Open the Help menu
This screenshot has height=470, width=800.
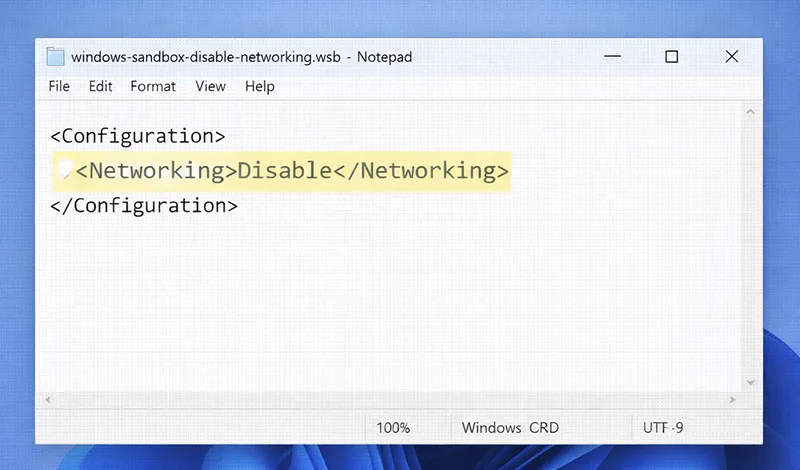point(260,86)
